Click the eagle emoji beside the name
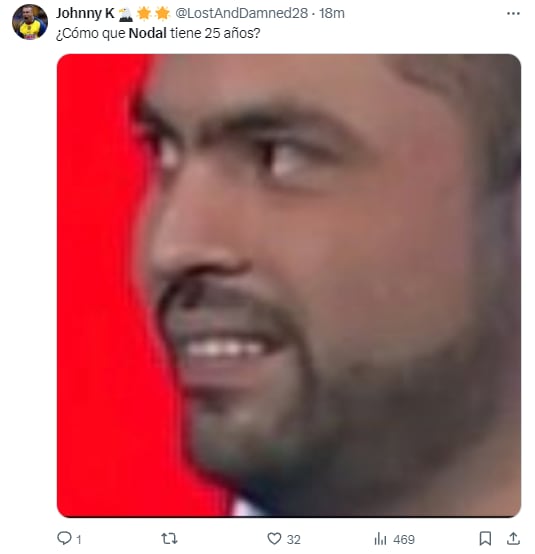The image size is (535, 554). 125,14
